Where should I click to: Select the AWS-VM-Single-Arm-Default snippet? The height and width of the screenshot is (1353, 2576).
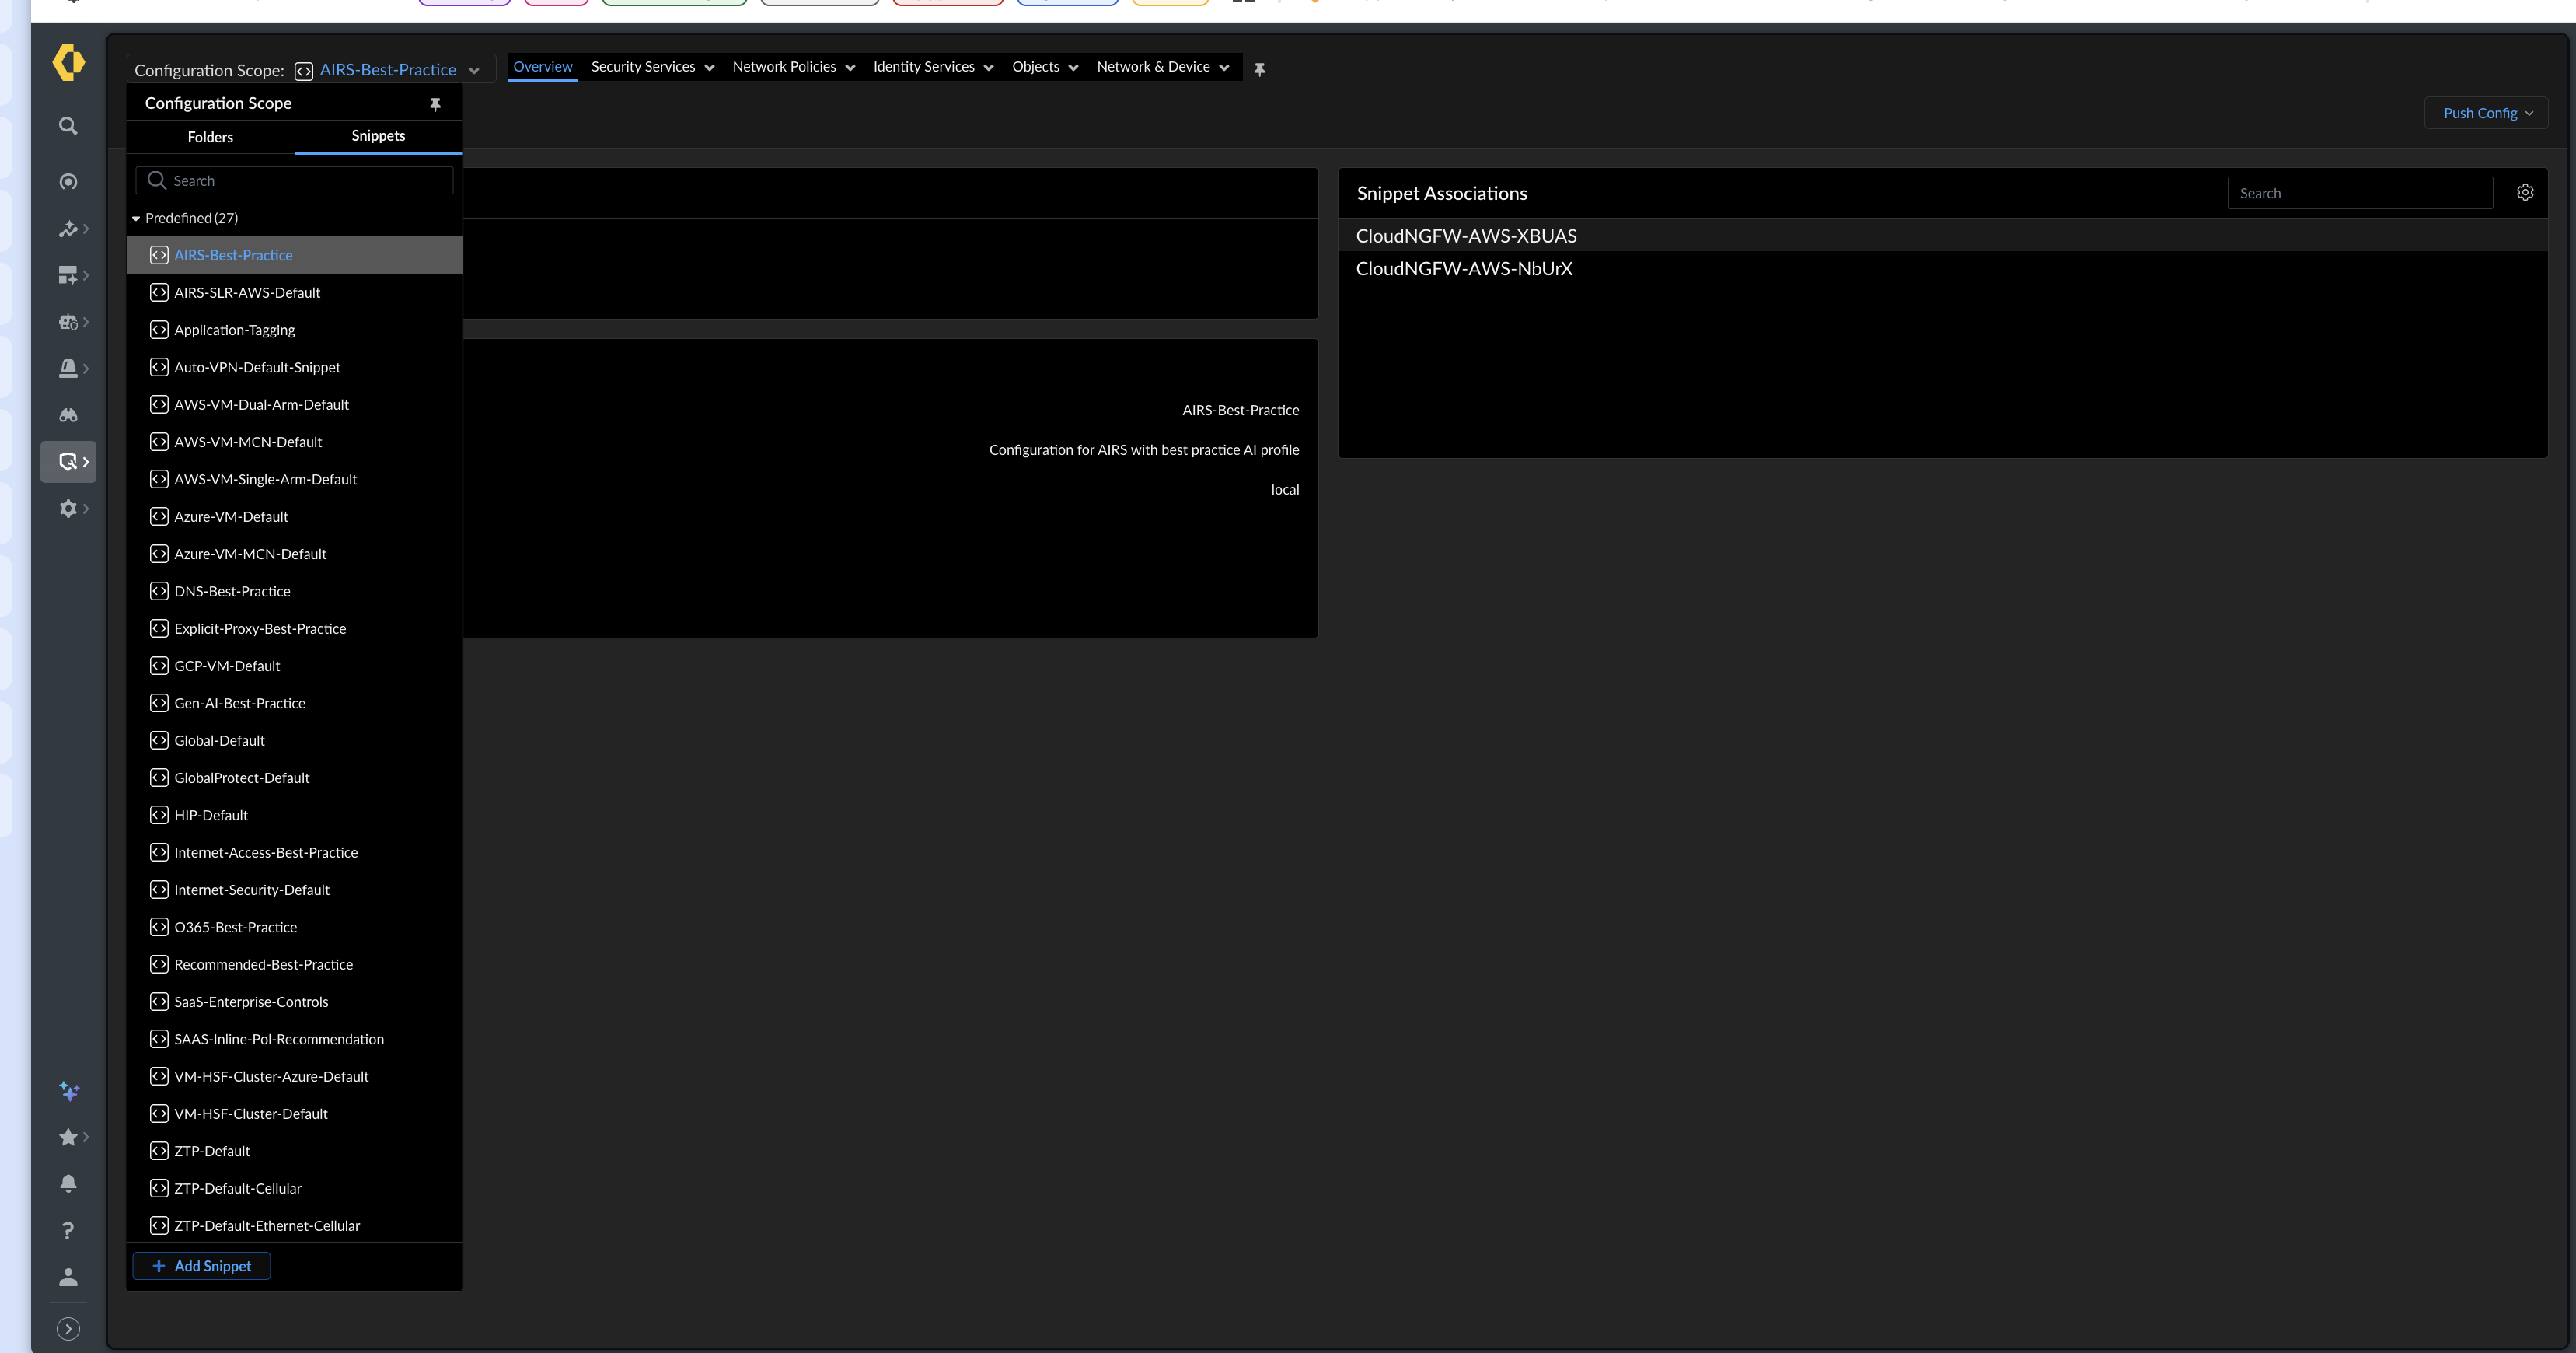[x=295, y=479]
